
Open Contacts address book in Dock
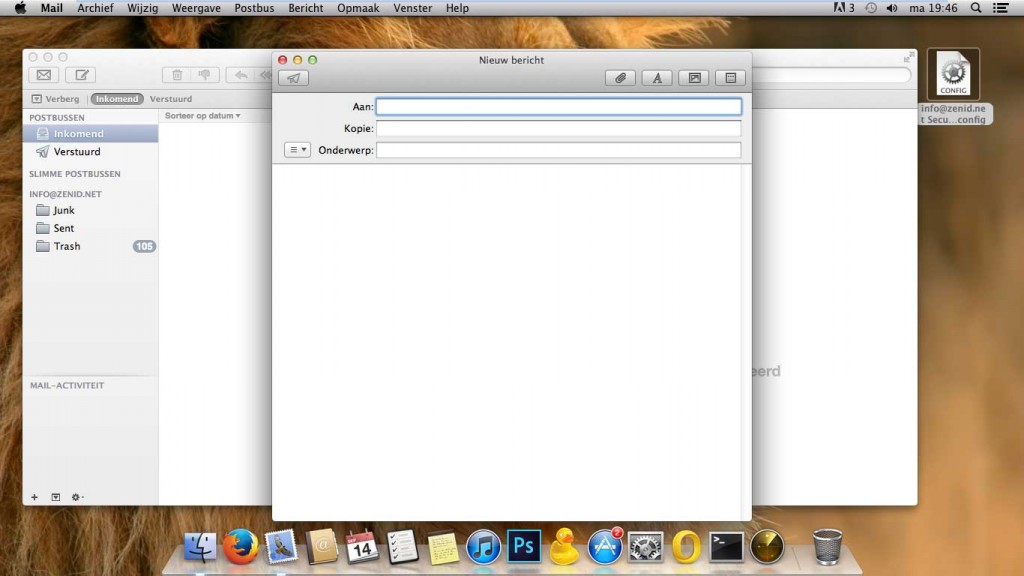click(x=321, y=547)
